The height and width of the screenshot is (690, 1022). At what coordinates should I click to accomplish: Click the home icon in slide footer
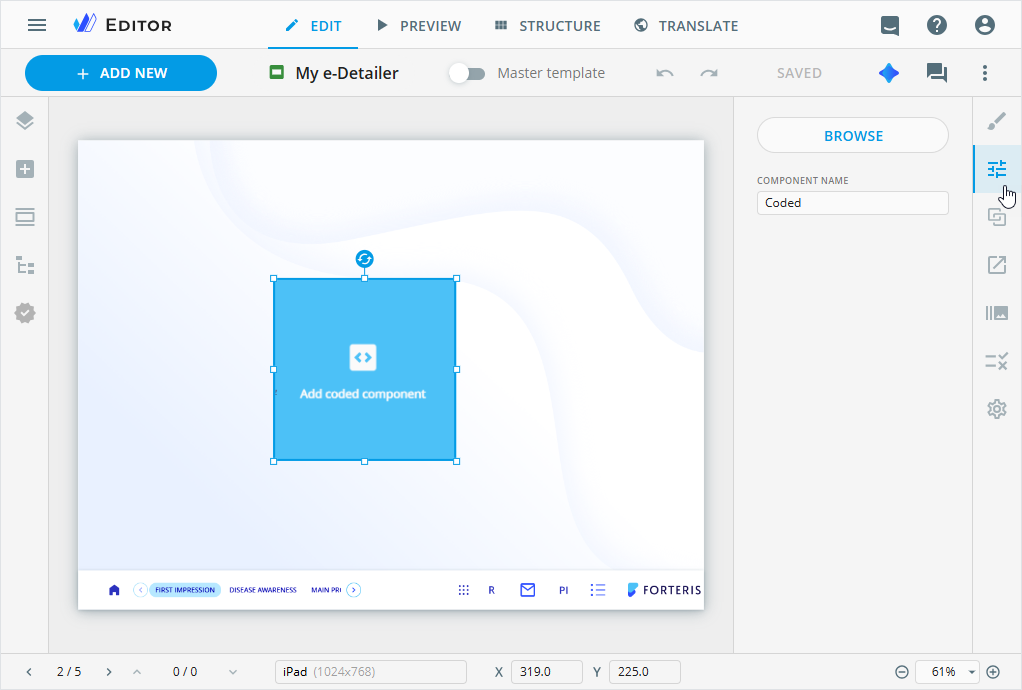click(x=114, y=590)
